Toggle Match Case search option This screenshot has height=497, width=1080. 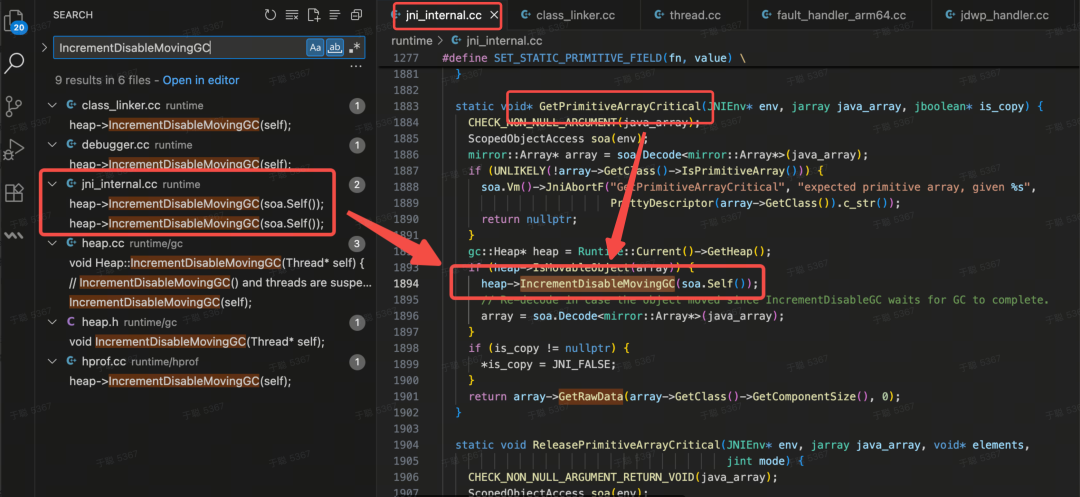pos(315,48)
